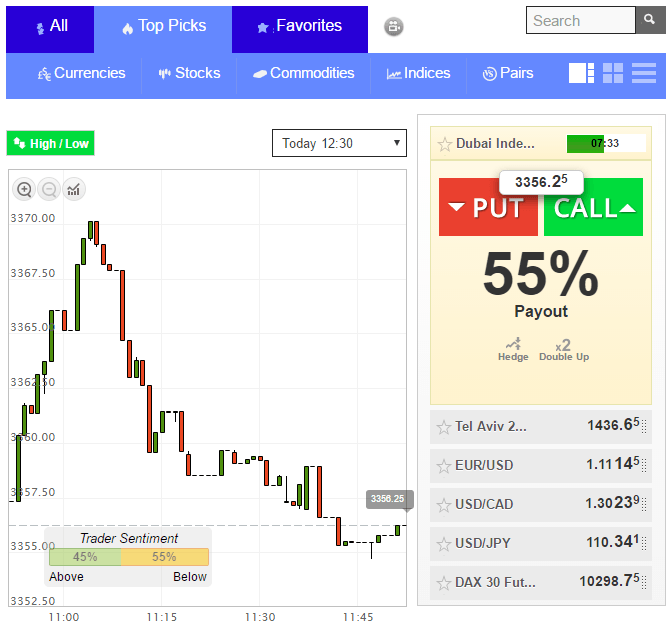This screenshot has width=672, height=629.
Task: Filter by Commodities category
Action: point(303,73)
